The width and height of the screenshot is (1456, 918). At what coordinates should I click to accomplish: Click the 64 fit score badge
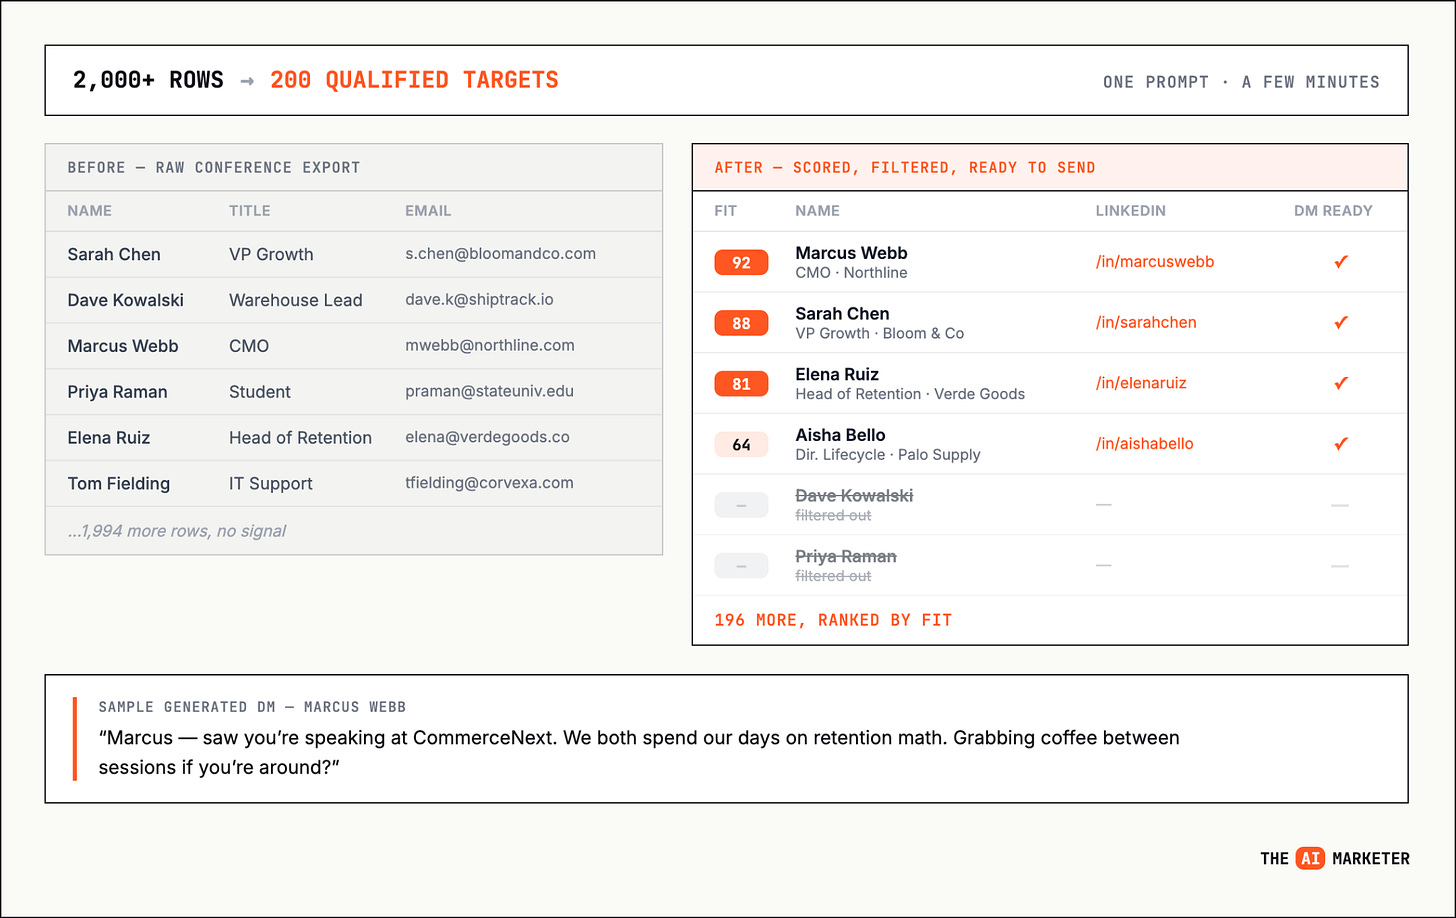pos(741,445)
